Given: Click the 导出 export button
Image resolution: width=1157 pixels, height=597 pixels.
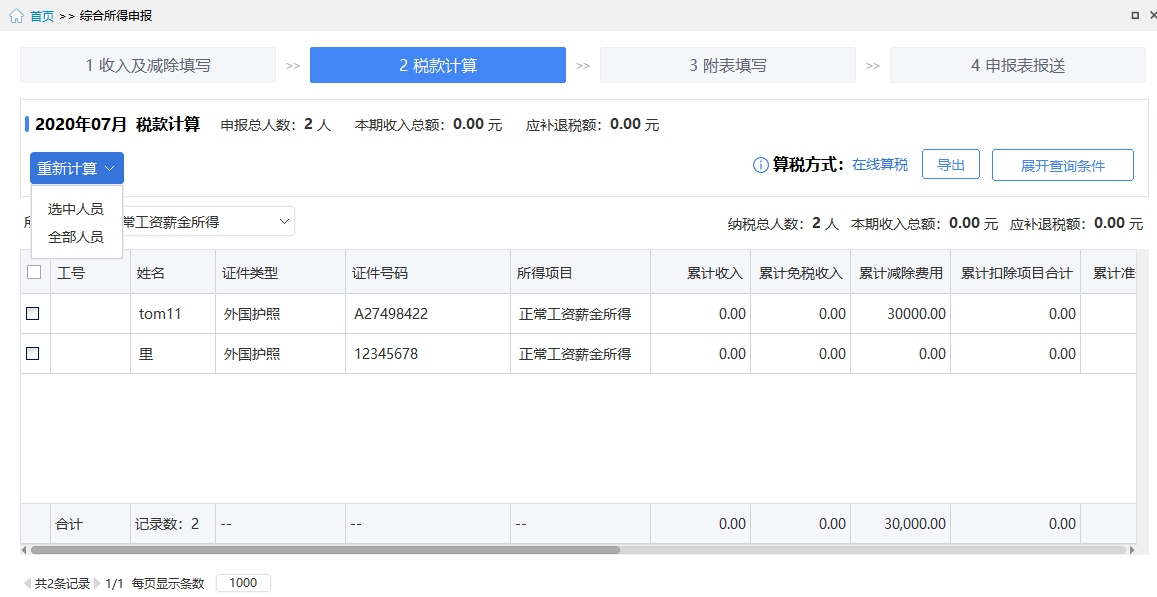Looking at the screenshot, I should [951, 165].
